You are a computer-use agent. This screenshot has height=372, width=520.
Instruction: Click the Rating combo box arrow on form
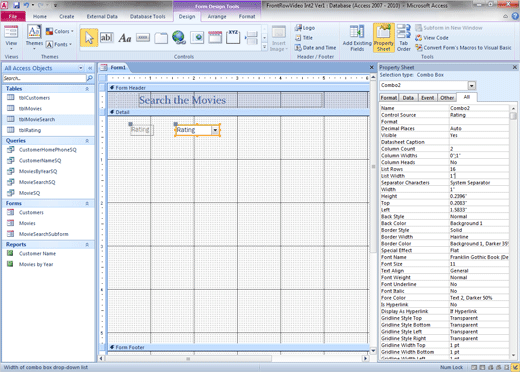pos(215,130)
